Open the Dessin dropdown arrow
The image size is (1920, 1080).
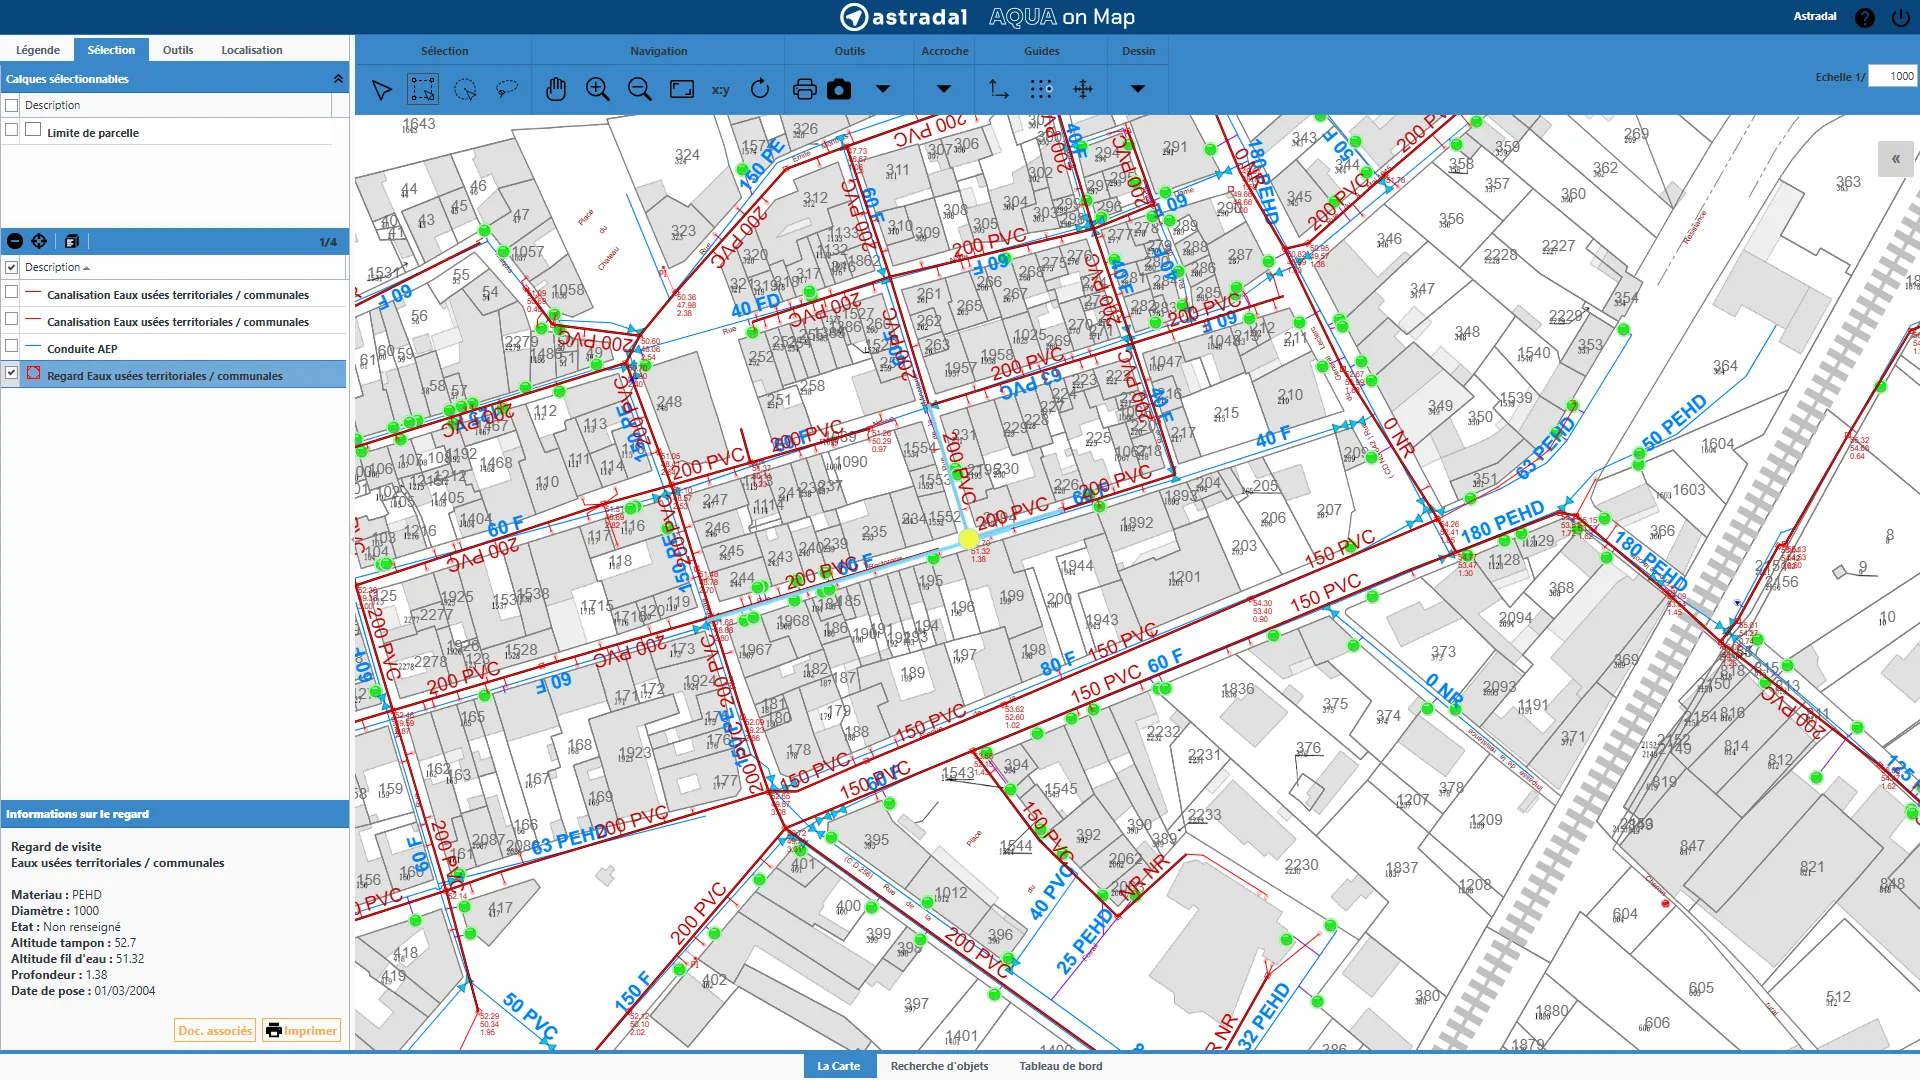coord(1137,89)
